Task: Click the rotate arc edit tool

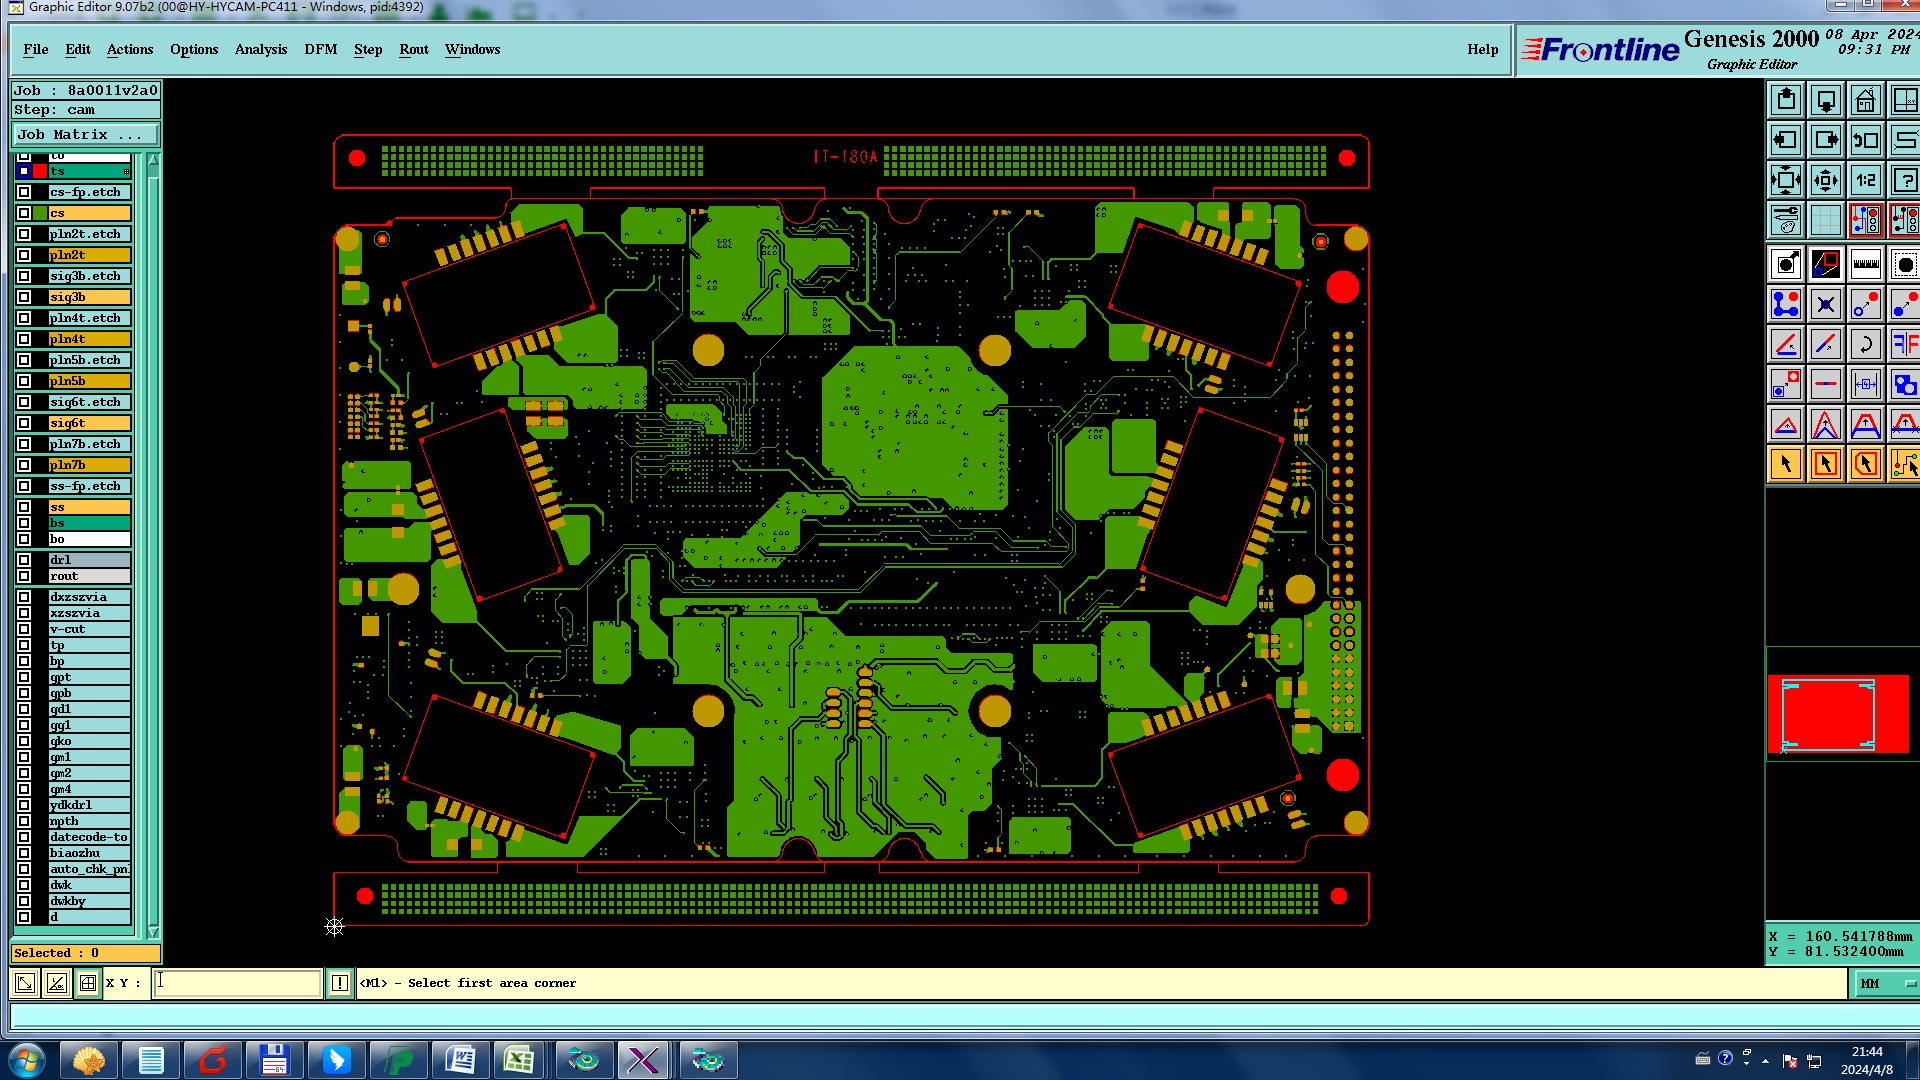Action: click(x=1865, y=344)
